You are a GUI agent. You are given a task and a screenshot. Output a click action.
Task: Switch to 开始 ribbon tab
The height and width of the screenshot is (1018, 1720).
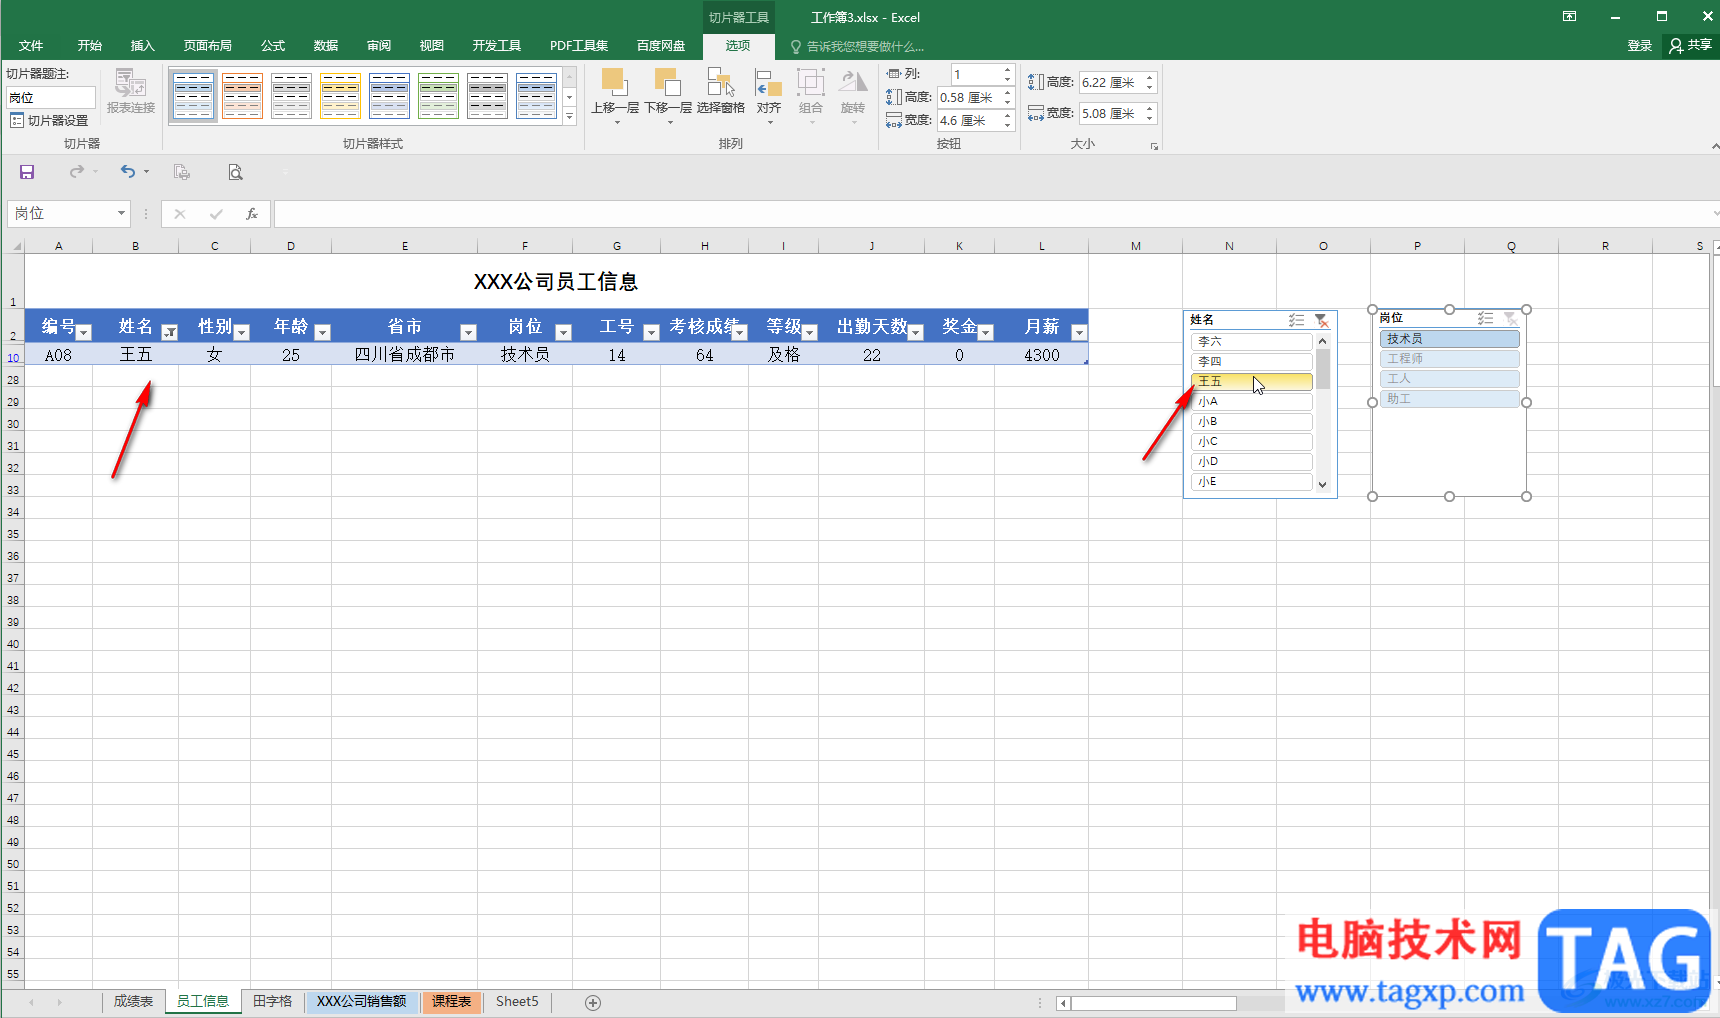point(90,46)
